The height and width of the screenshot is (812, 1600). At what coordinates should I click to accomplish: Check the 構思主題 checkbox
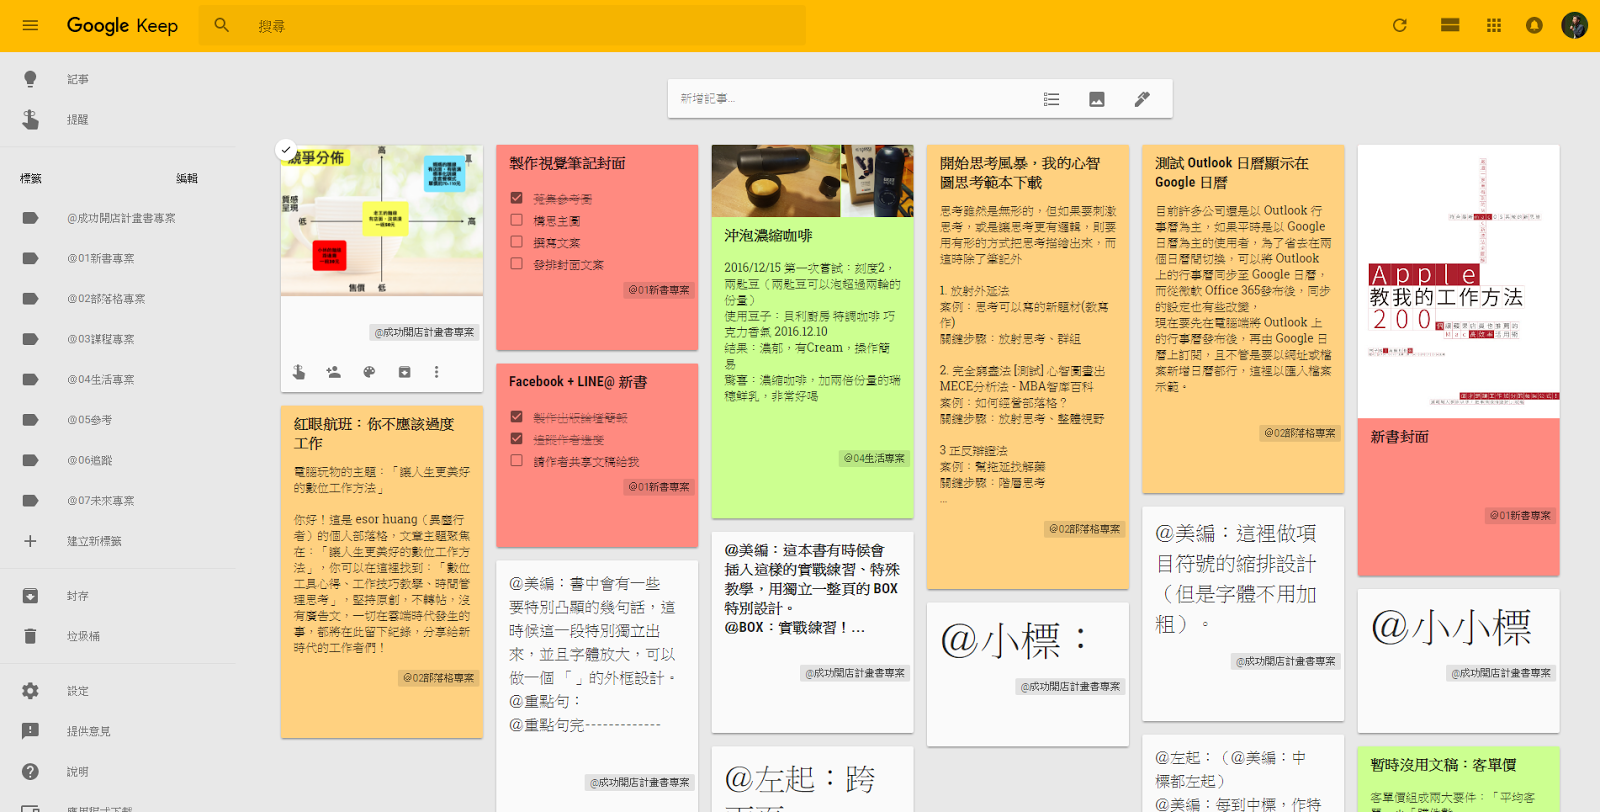click(517, 220)
